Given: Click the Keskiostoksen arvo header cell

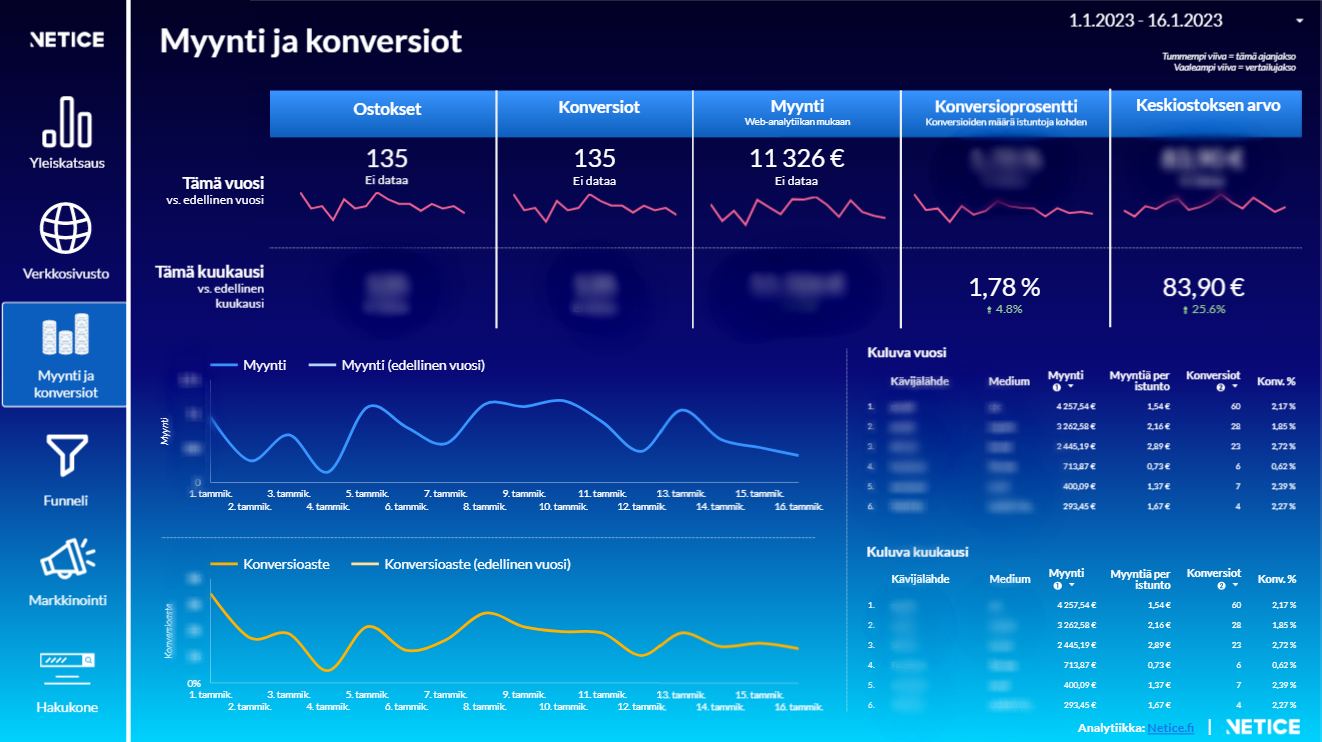Looking at the screenshot, I should point(1207,113).
